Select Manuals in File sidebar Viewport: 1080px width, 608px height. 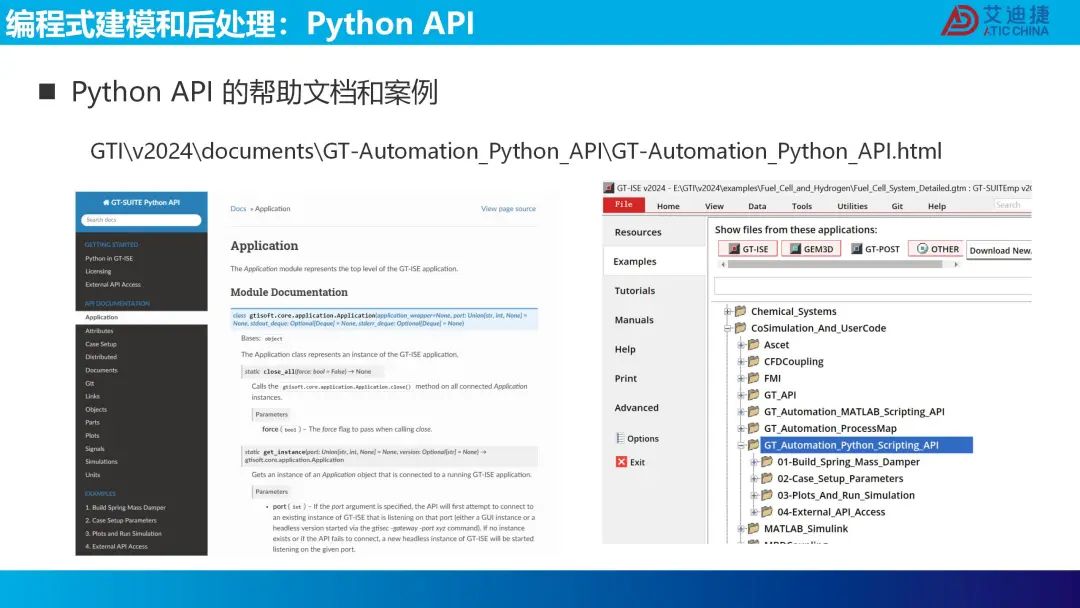coord(654,320)
